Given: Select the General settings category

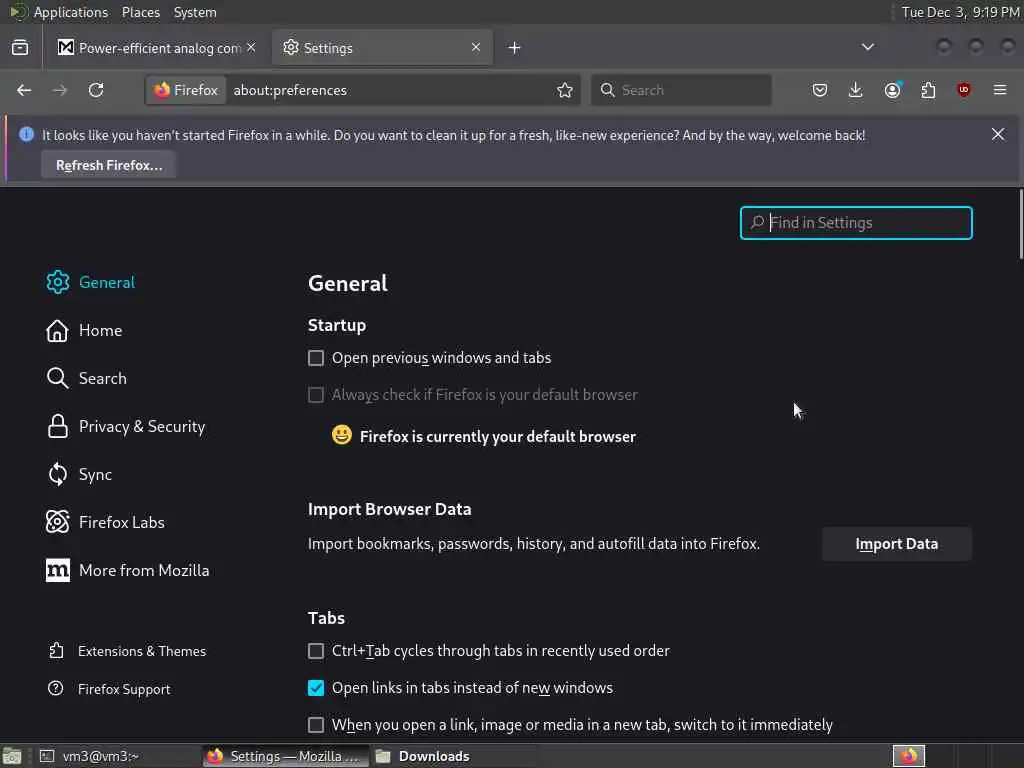Looking at the screenshot, I should coord(91,282).
